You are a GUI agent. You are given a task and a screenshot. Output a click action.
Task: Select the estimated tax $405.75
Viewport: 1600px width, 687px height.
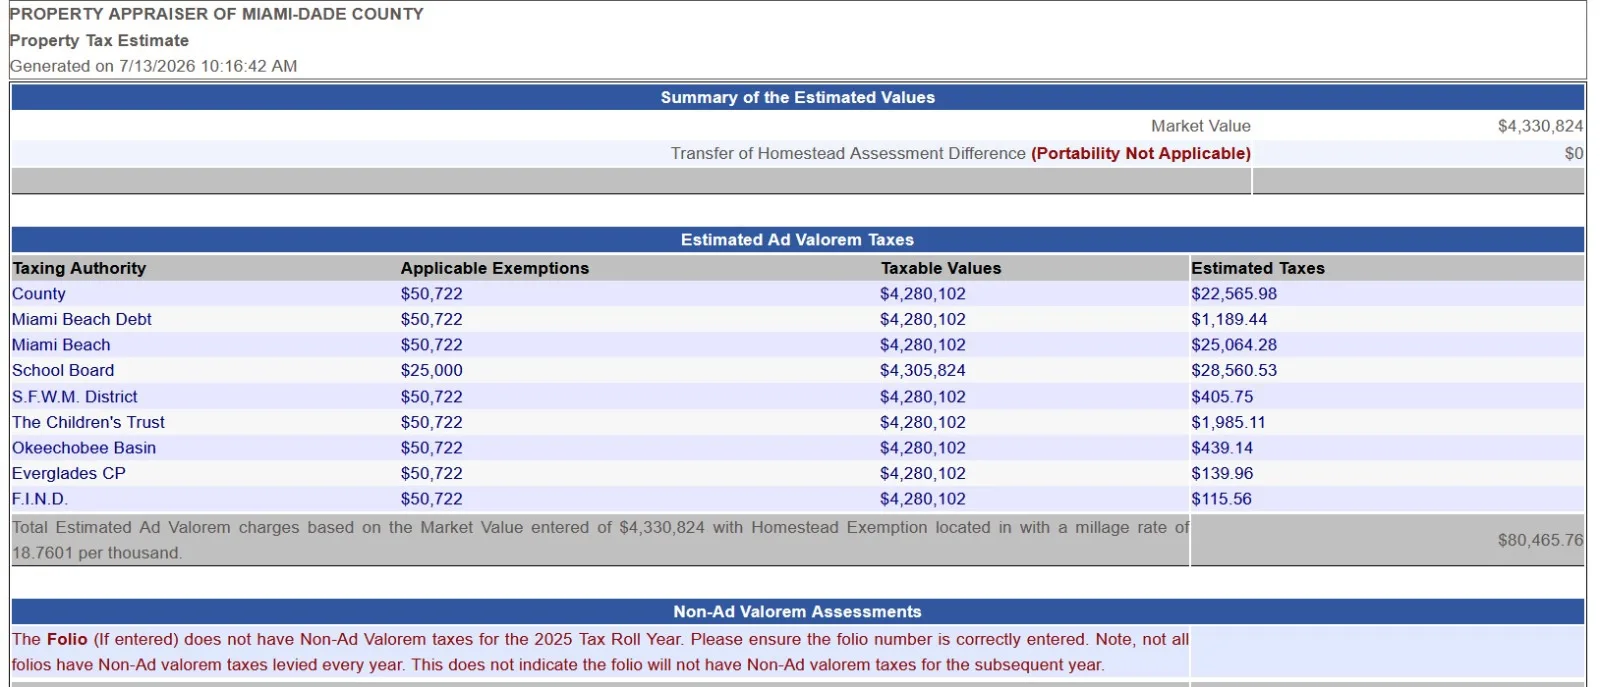click(x=1222, y=397)
